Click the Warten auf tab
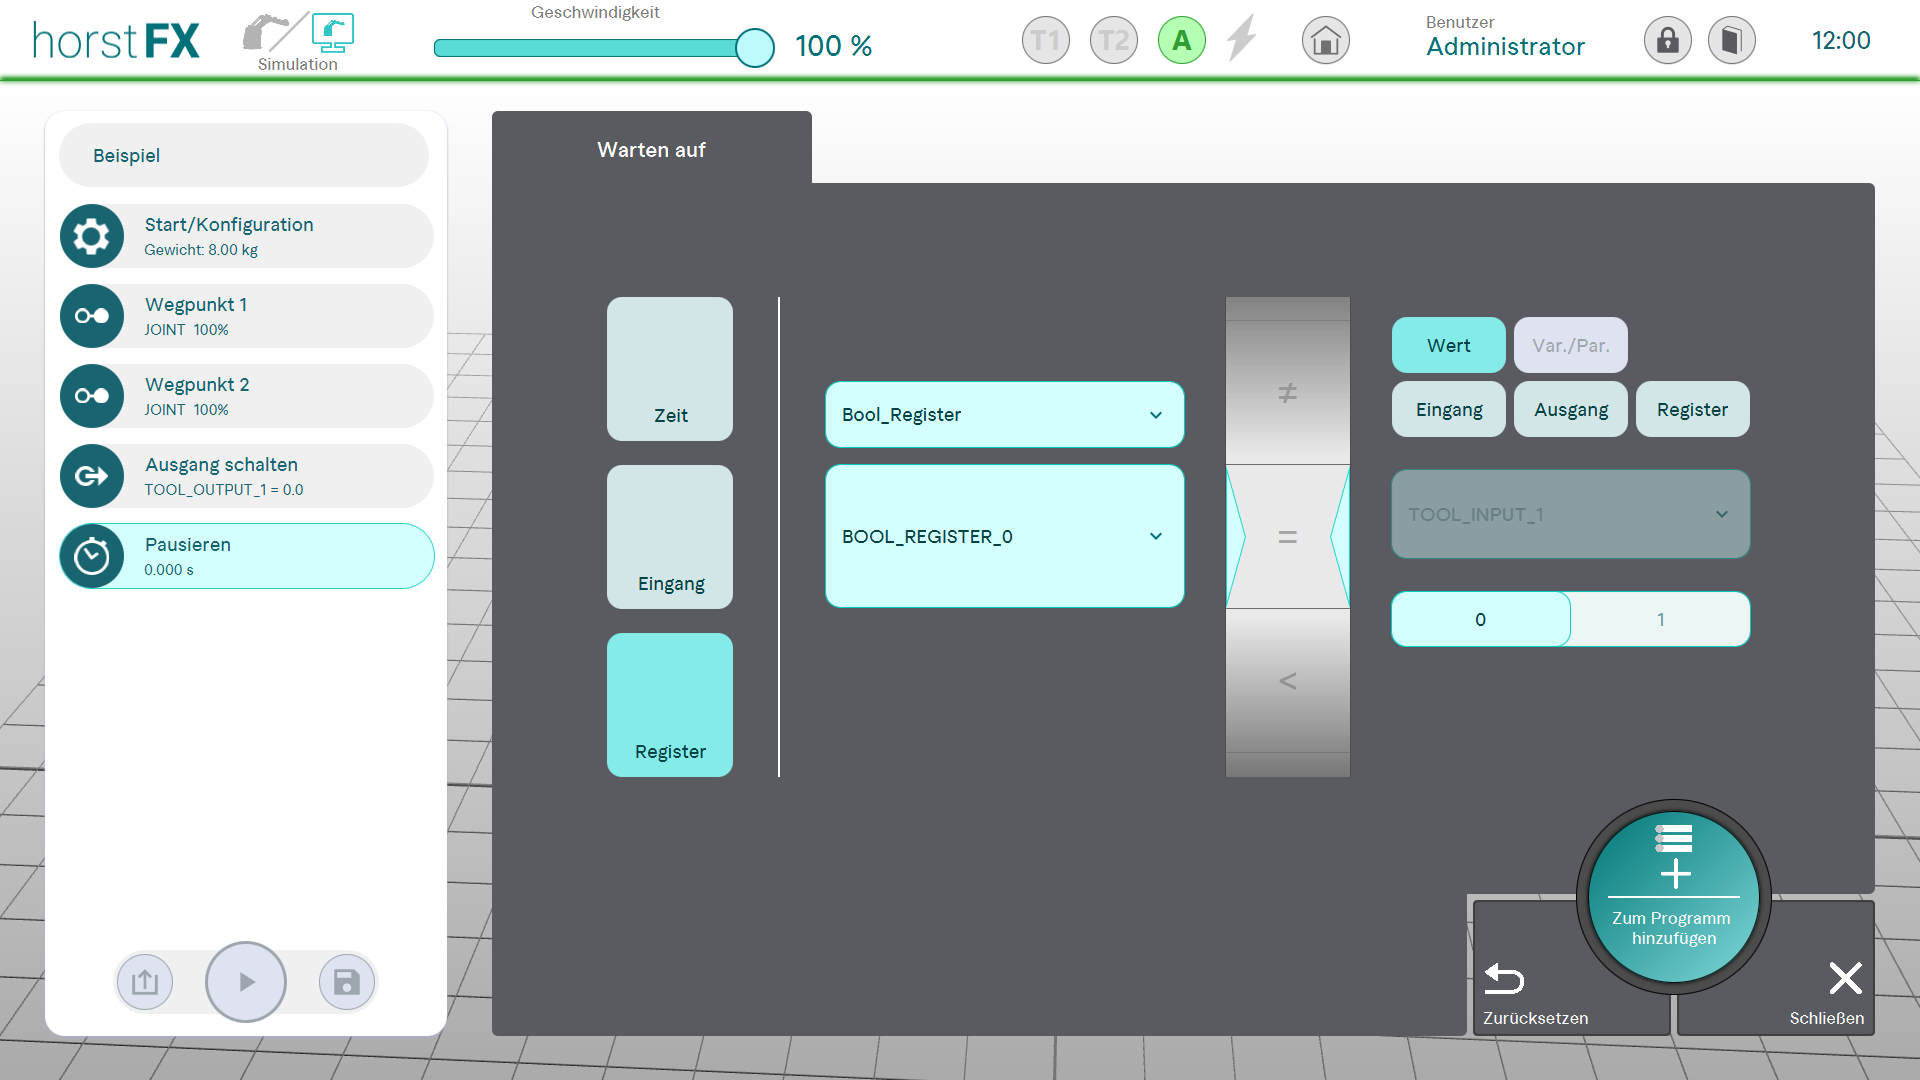Image resolution: width=1920 pixels, height=1080 pixels. tap(651, 149)
